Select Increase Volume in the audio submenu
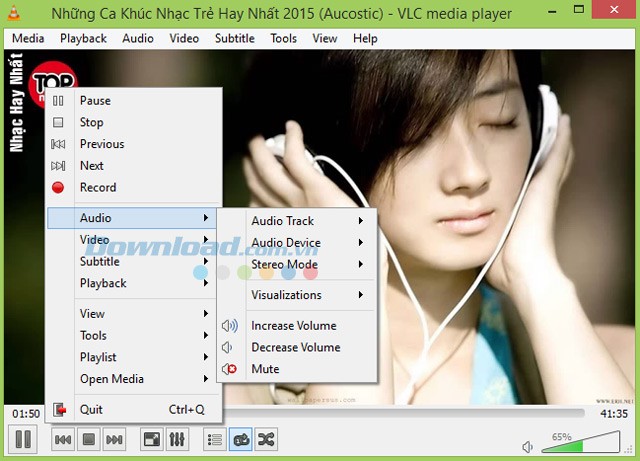The height and width of the screenshot is (461, 640). [x=293, y=326]
